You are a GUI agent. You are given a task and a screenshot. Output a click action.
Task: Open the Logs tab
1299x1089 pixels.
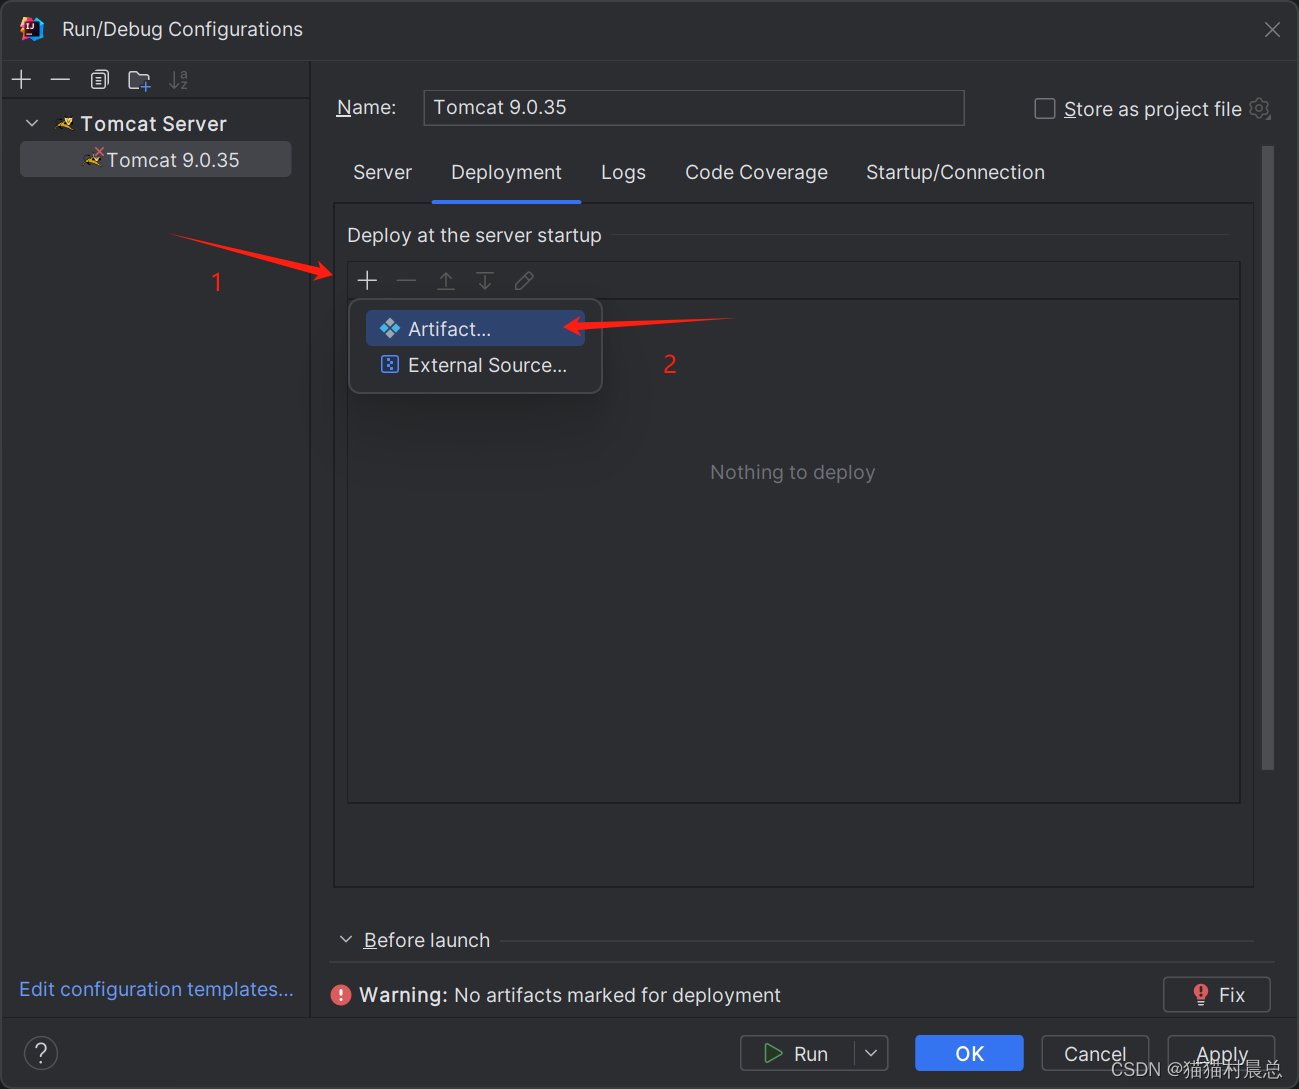623,172
